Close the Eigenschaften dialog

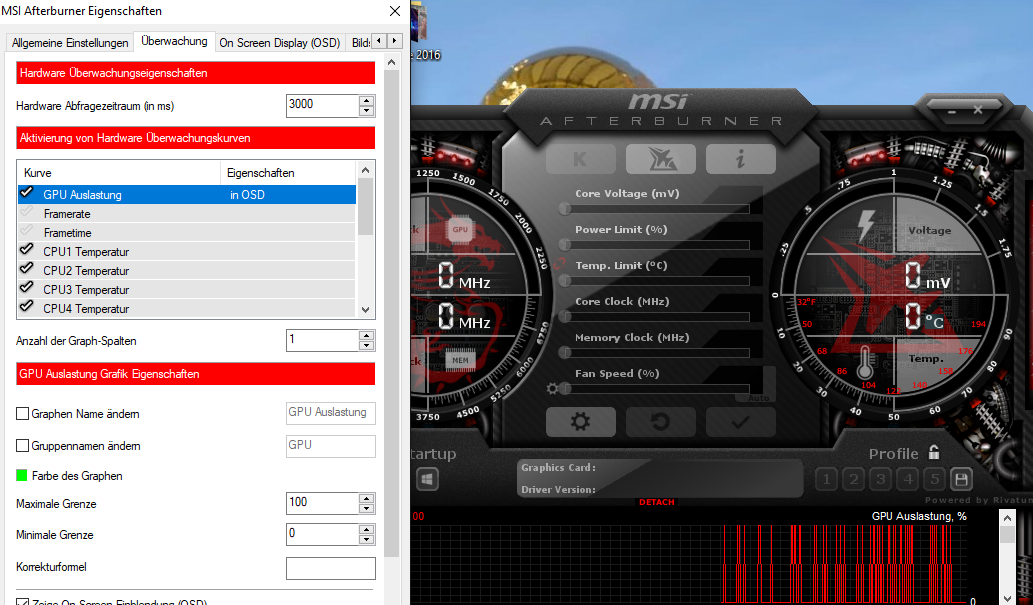click(x=395, y=11)
